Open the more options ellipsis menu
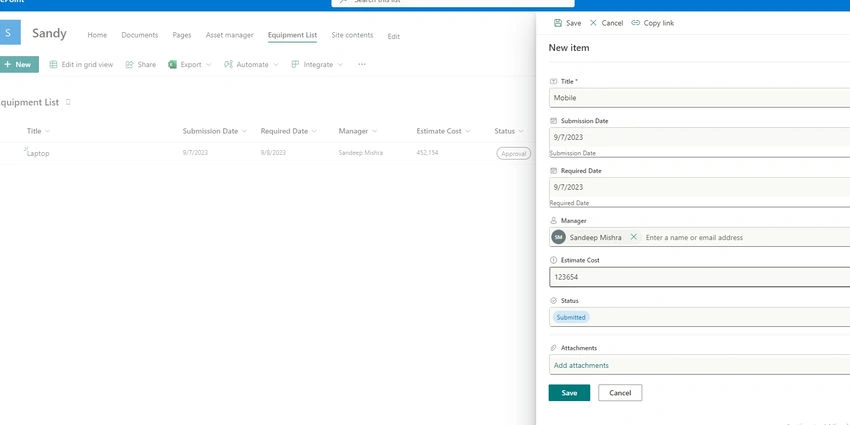Image resolution: width=850 pixels, height=425 pixels. point(362,65)
